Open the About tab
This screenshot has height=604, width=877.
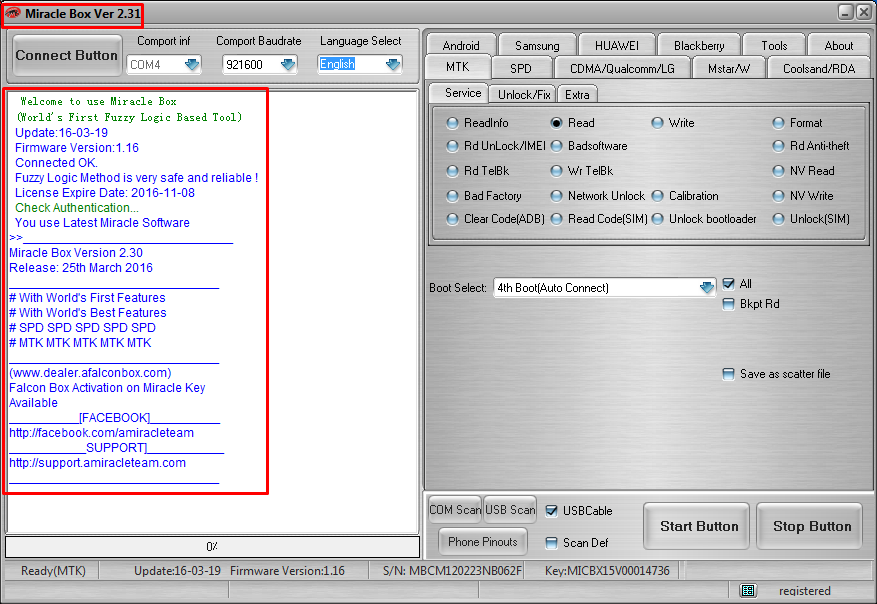pyautogui.click(x=838, y=45)
